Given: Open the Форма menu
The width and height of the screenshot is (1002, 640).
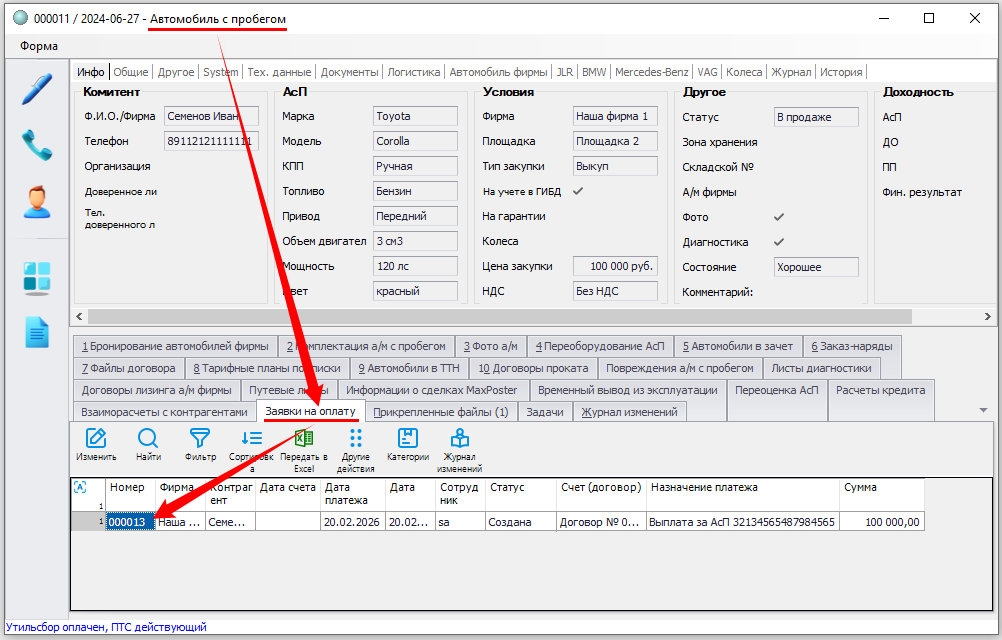Looking at the screenshot, I should (x=39, y=45).
